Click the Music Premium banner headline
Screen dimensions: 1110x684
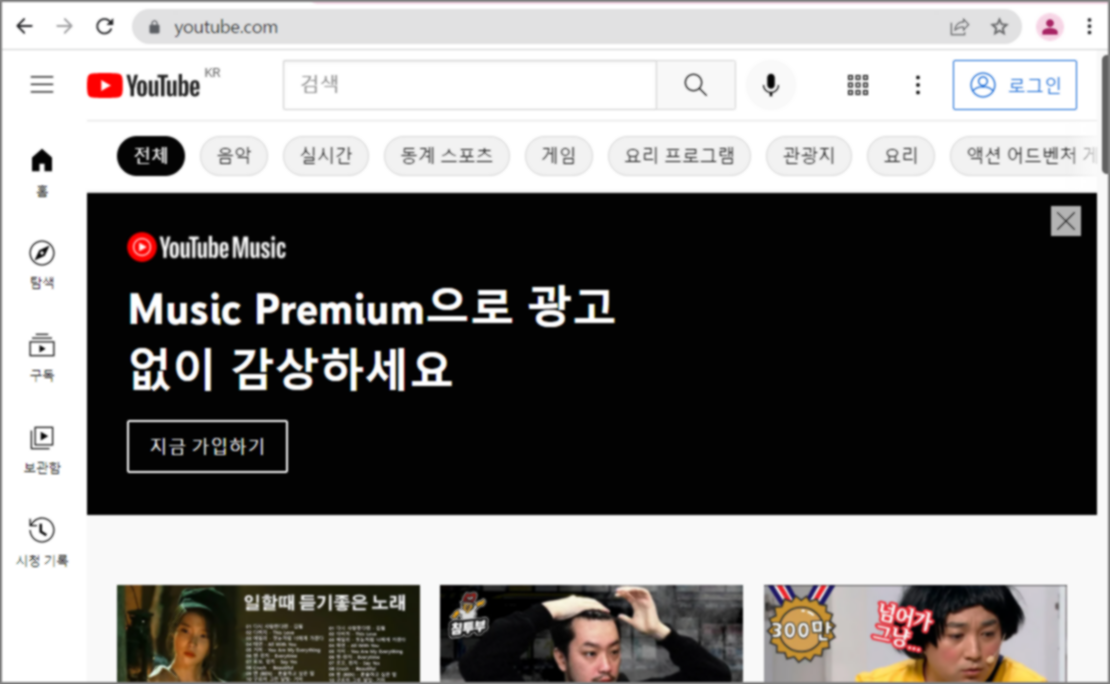(372, 338)
